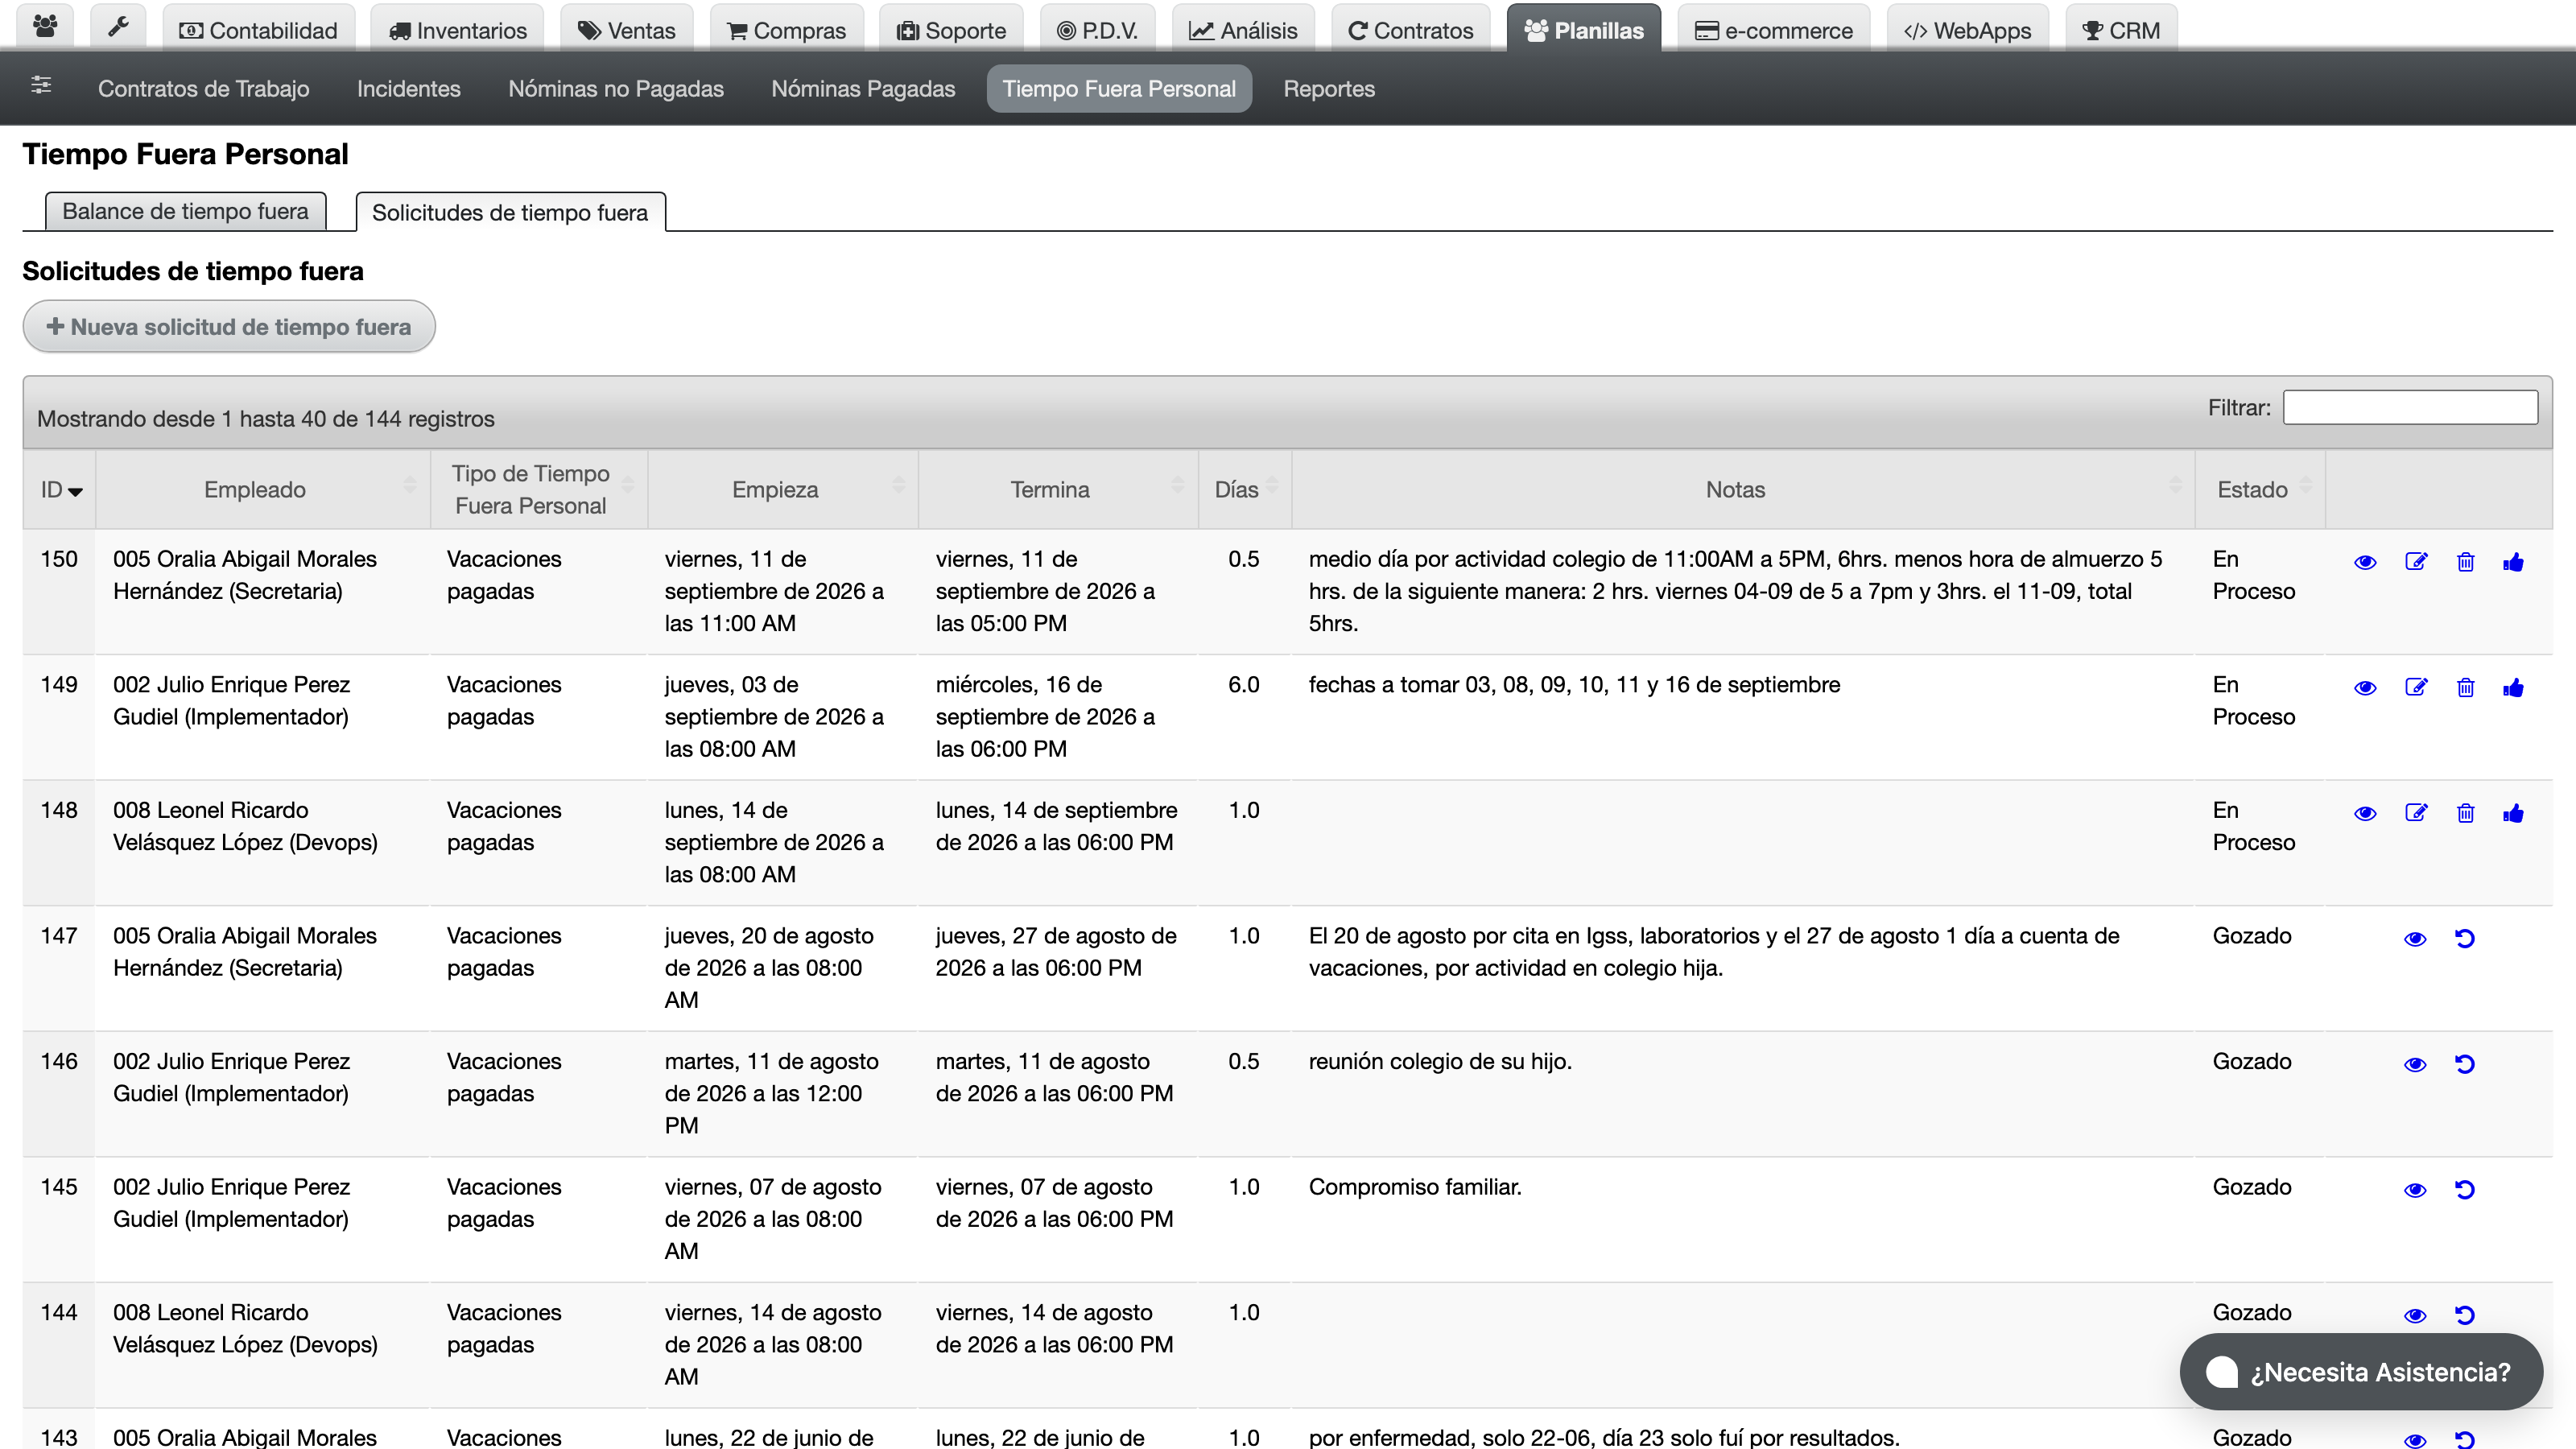2576x1449 pixels.
Task: Edit request 150 with pencil icon
Action: pyautogui.click(x=2416, y=562)
